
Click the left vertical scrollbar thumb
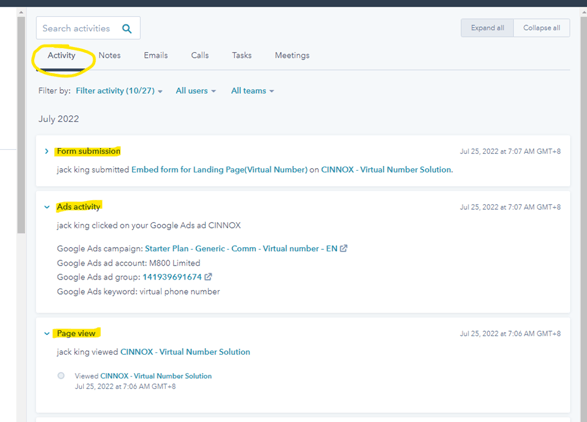pyautogui.click(x=21, y=125)
